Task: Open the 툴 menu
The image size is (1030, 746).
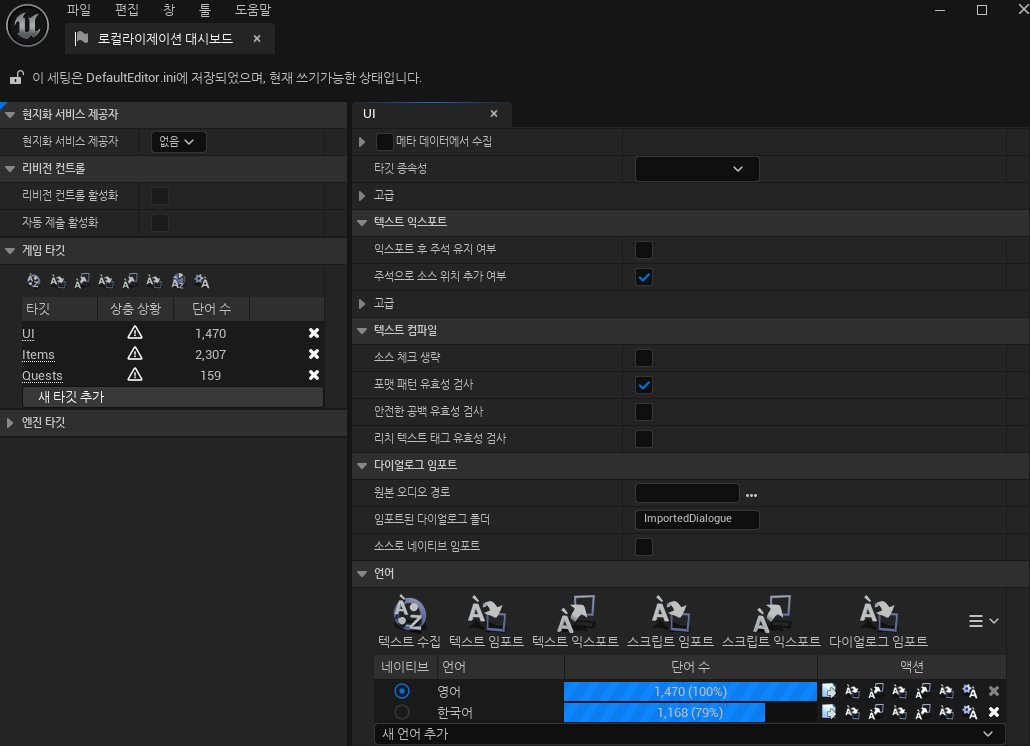Action: (205, 10)
